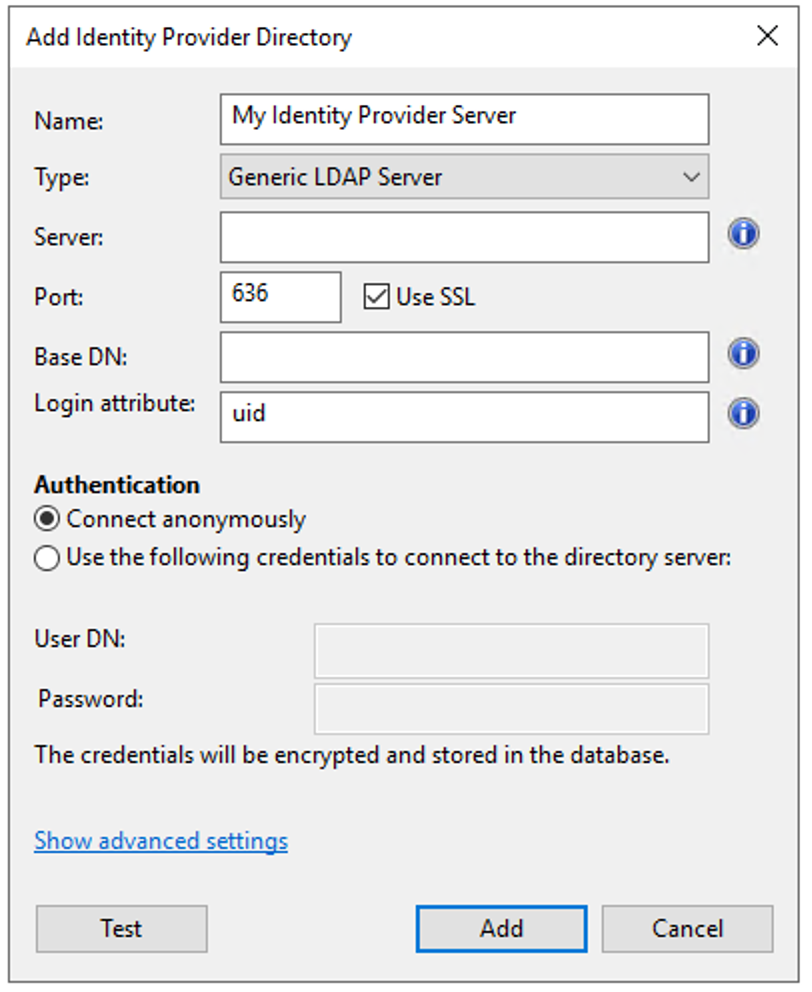Screen dimensions: 812x992
Task: Click inside the Name text field
Action: 465,119
